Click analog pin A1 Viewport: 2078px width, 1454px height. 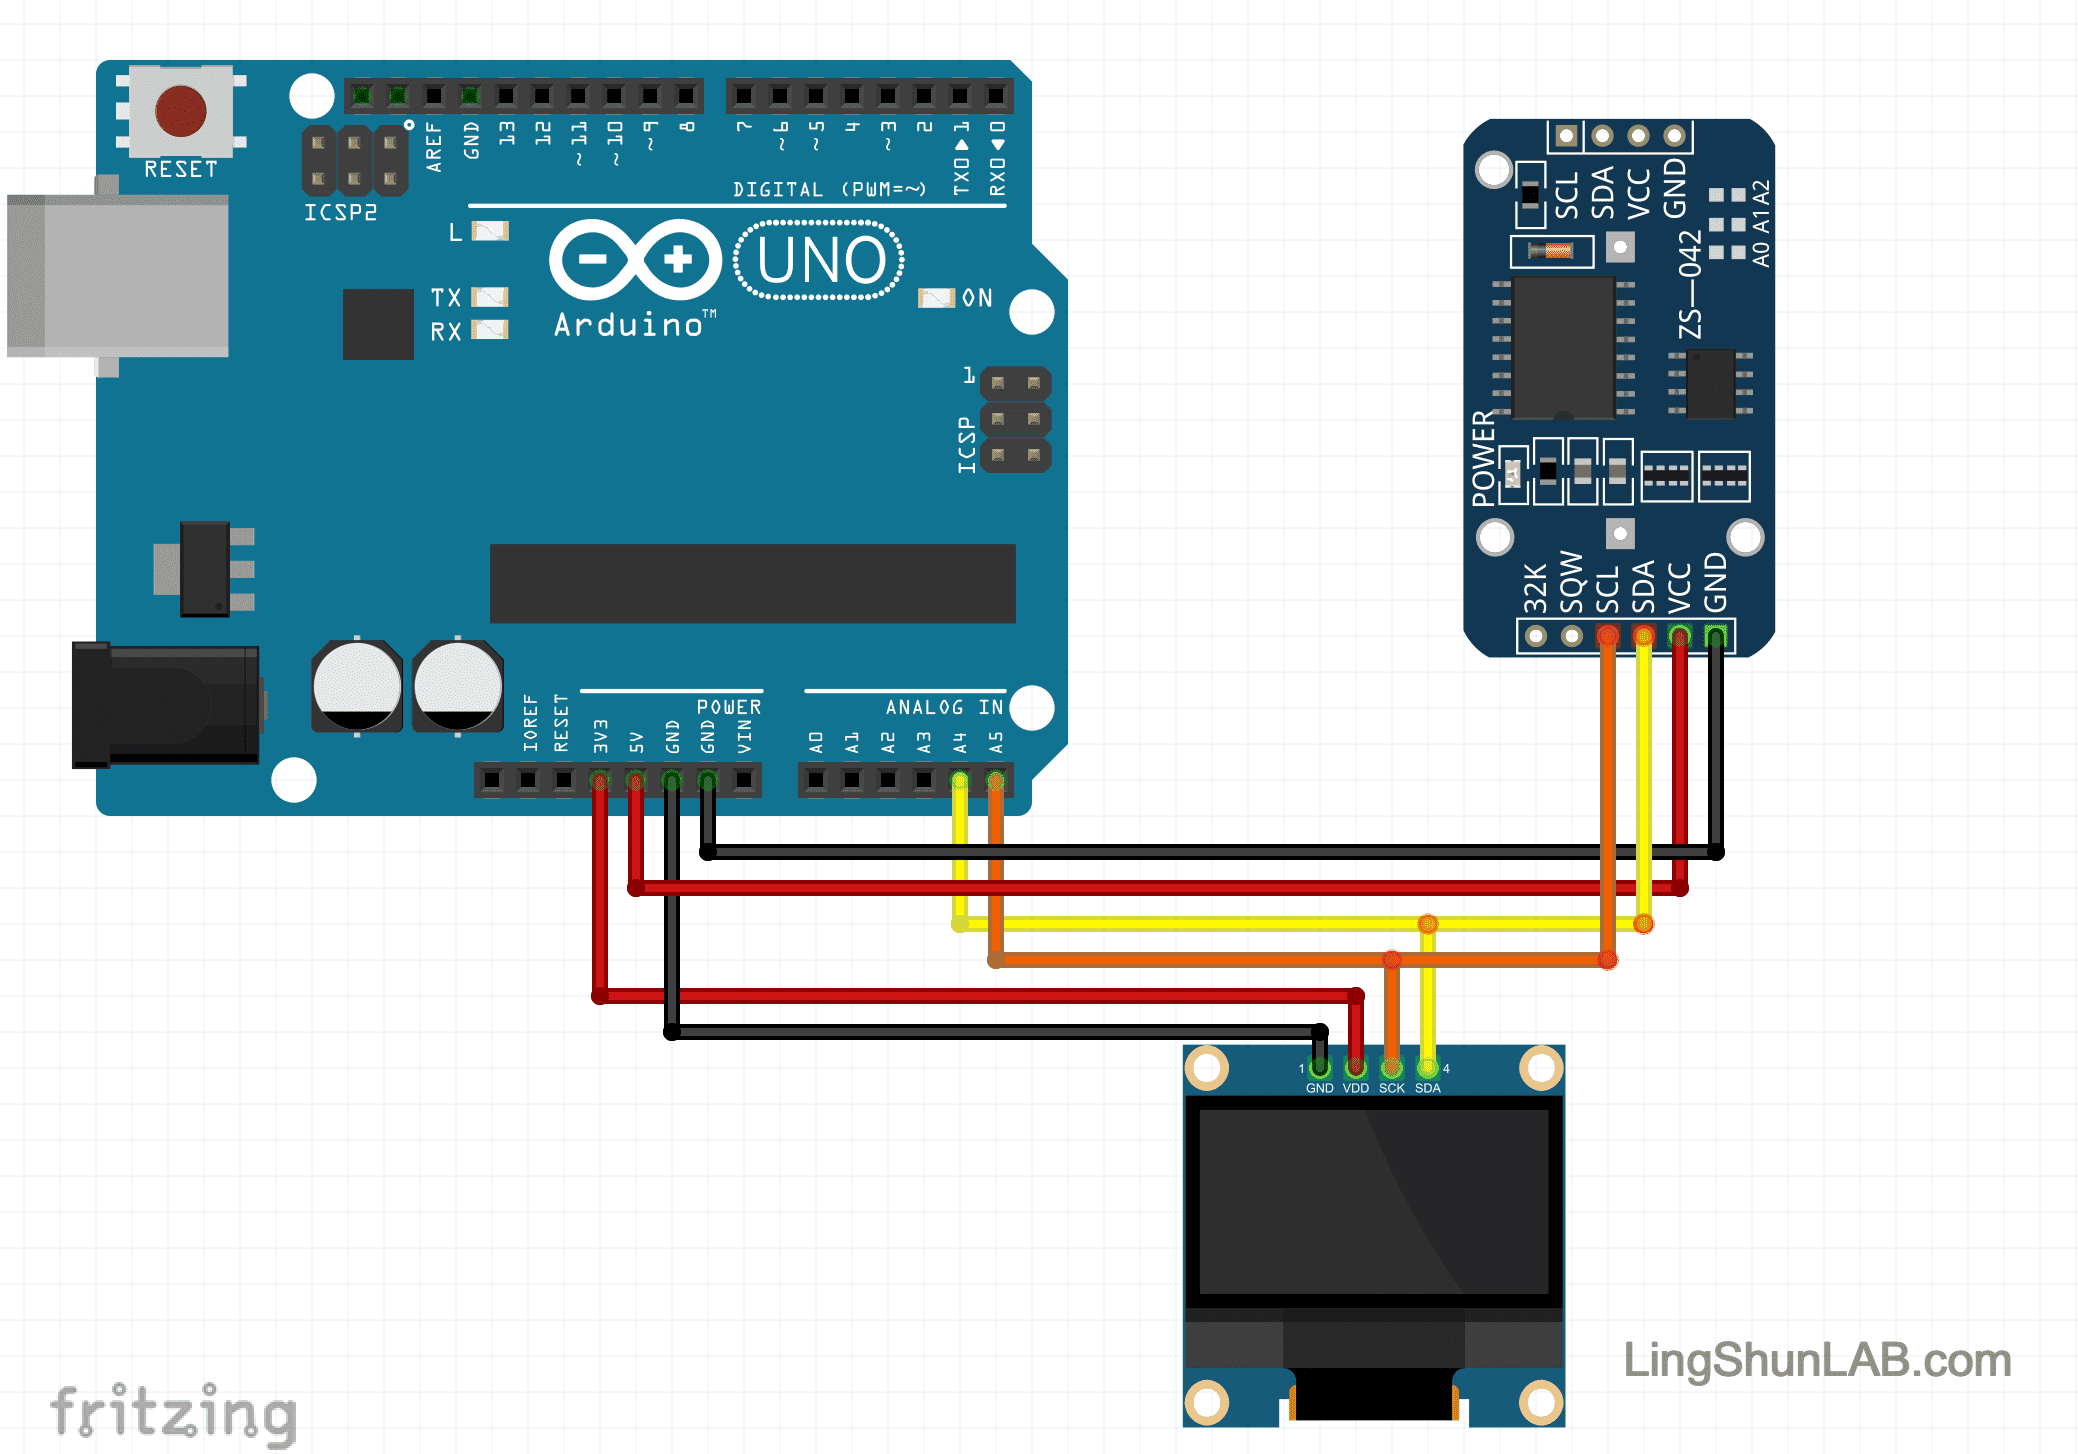pyautogui.click(x=852, y=780)
